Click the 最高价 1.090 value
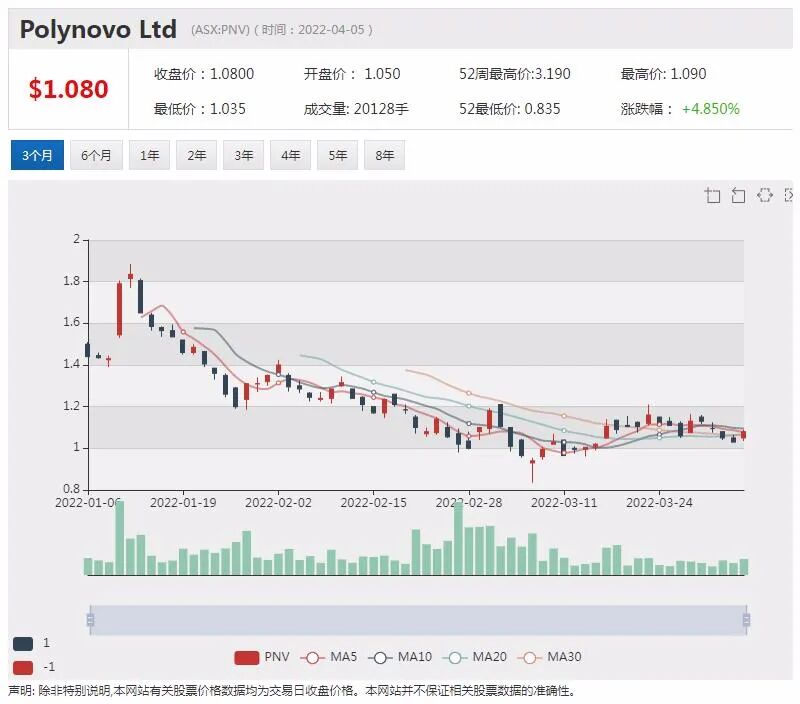Screen dimensions: 800x704 [x=663, y=74]
